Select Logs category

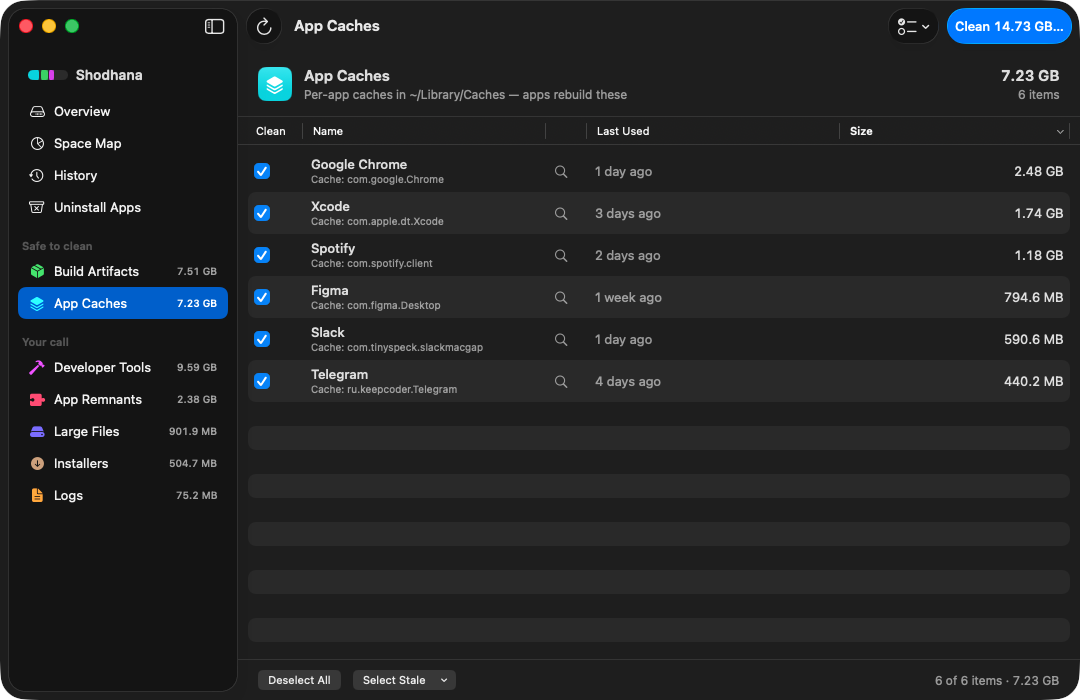[123, 495]
